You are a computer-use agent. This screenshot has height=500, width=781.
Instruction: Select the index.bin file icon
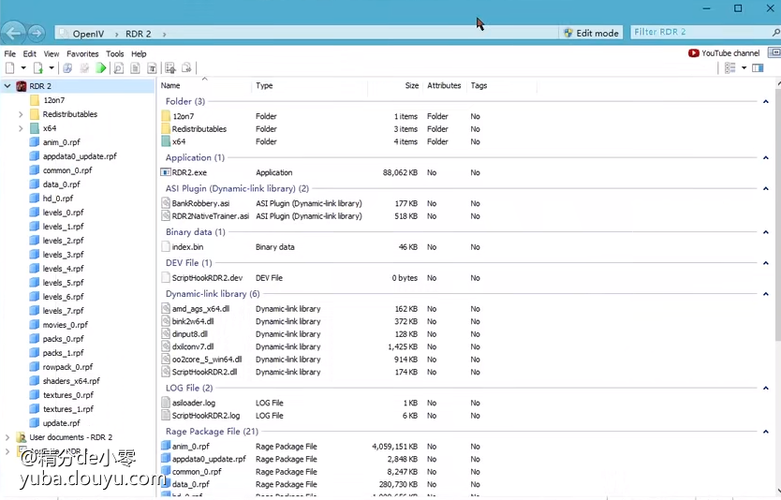(166, 247)
